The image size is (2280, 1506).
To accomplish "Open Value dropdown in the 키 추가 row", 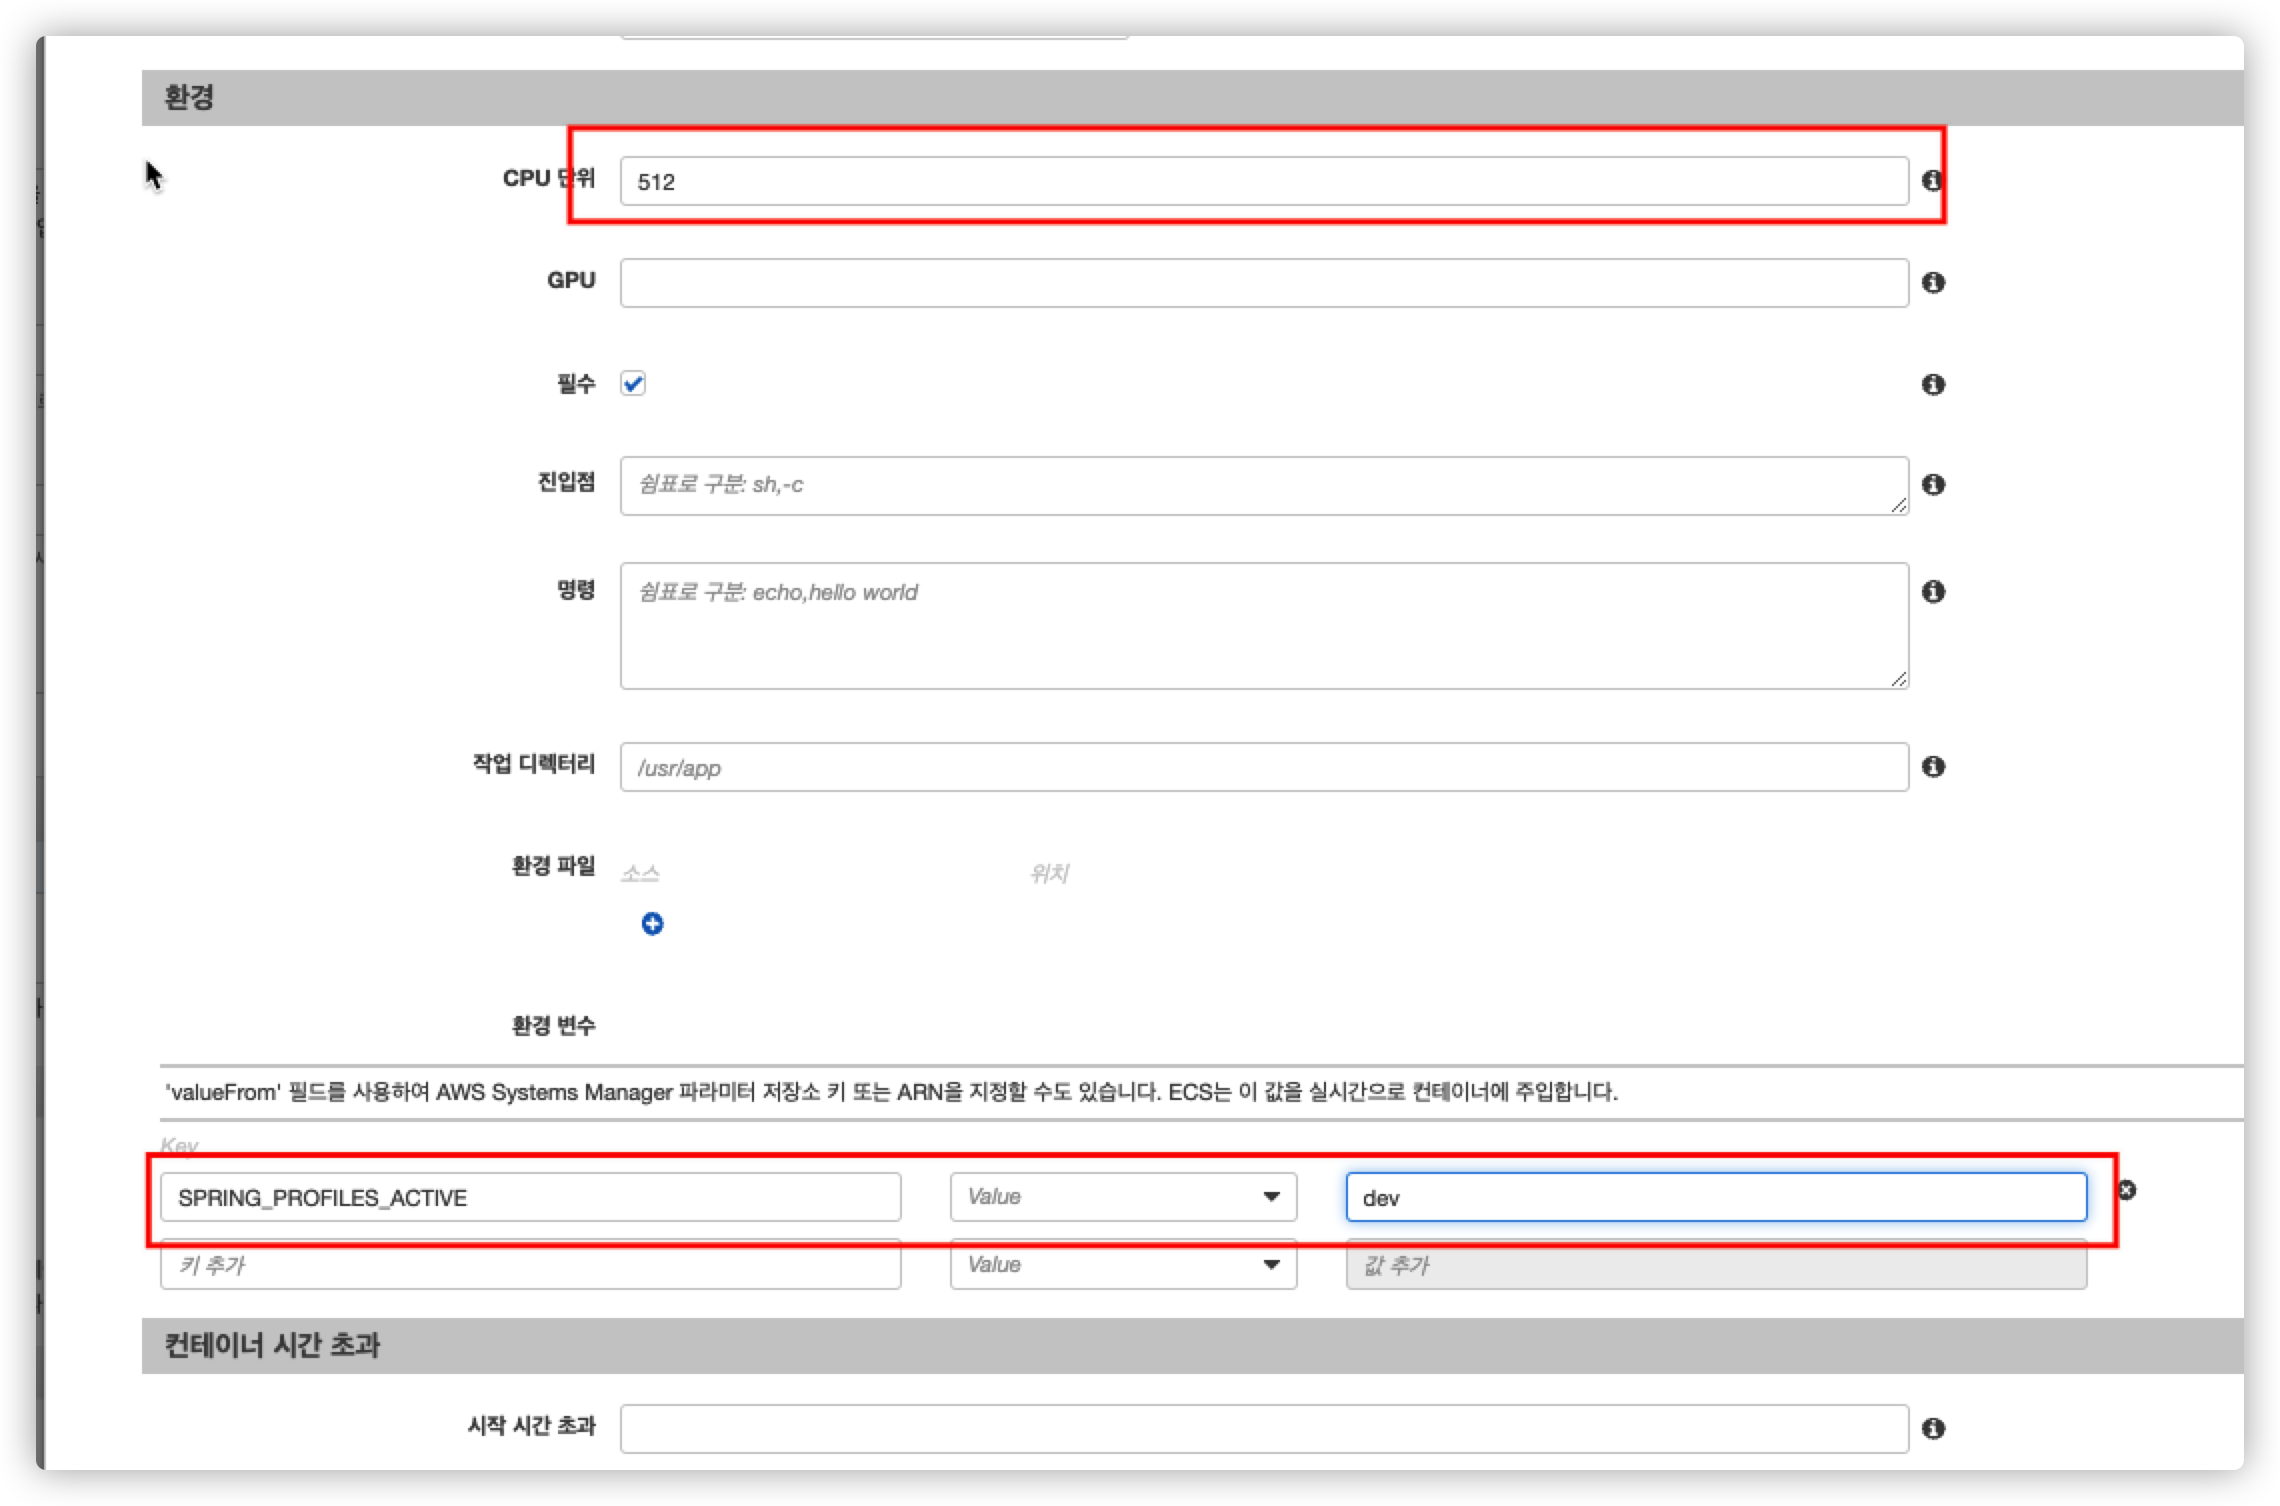I will click(x=1123, y=1265).
